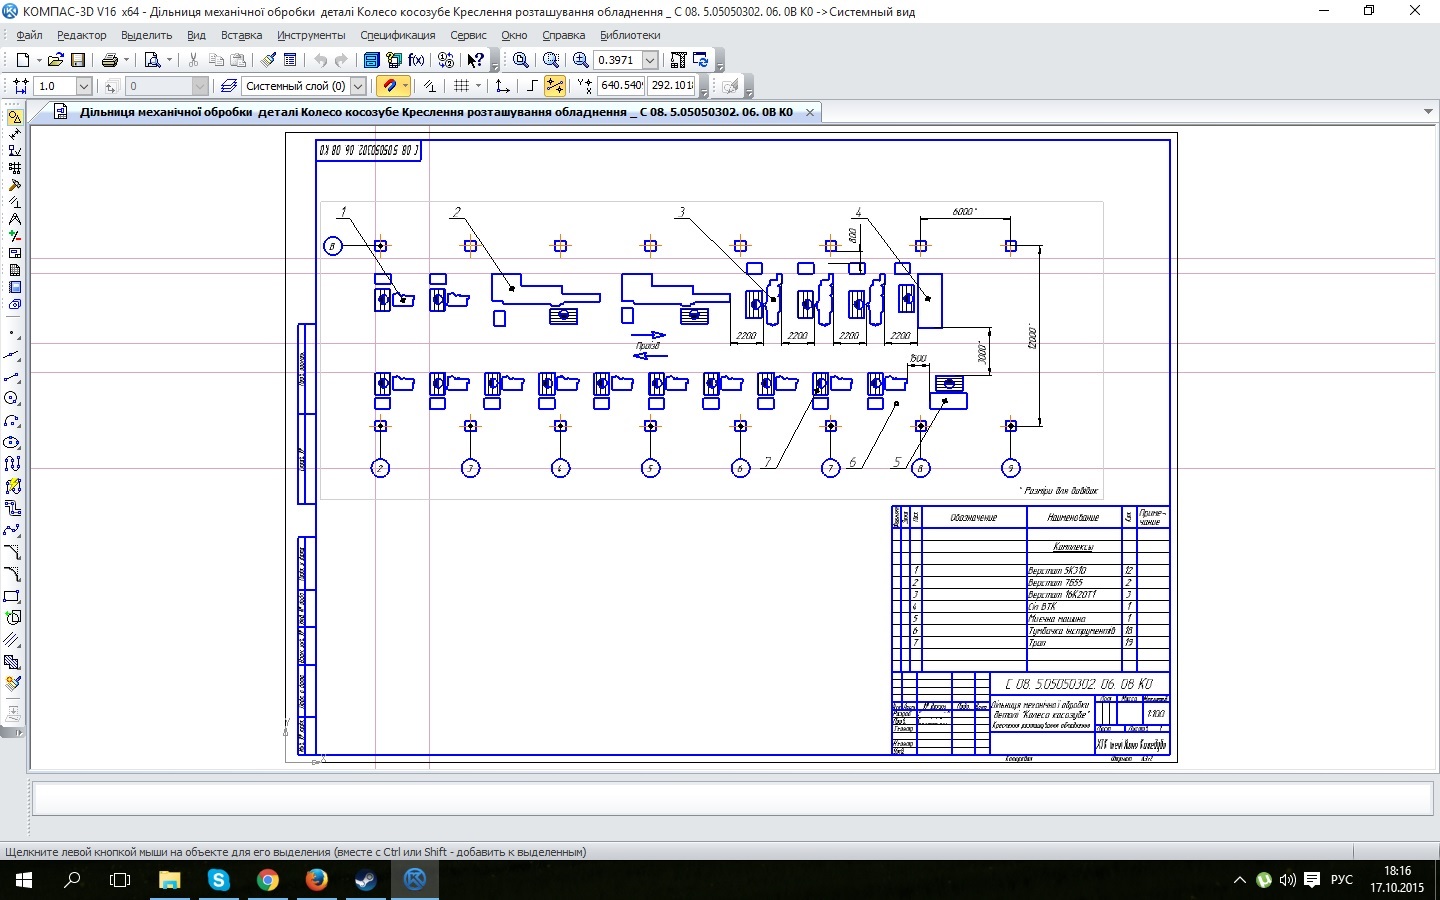Click the copy properties brush icon
This screenshot has width=1440, height=900.
point(268,60)
